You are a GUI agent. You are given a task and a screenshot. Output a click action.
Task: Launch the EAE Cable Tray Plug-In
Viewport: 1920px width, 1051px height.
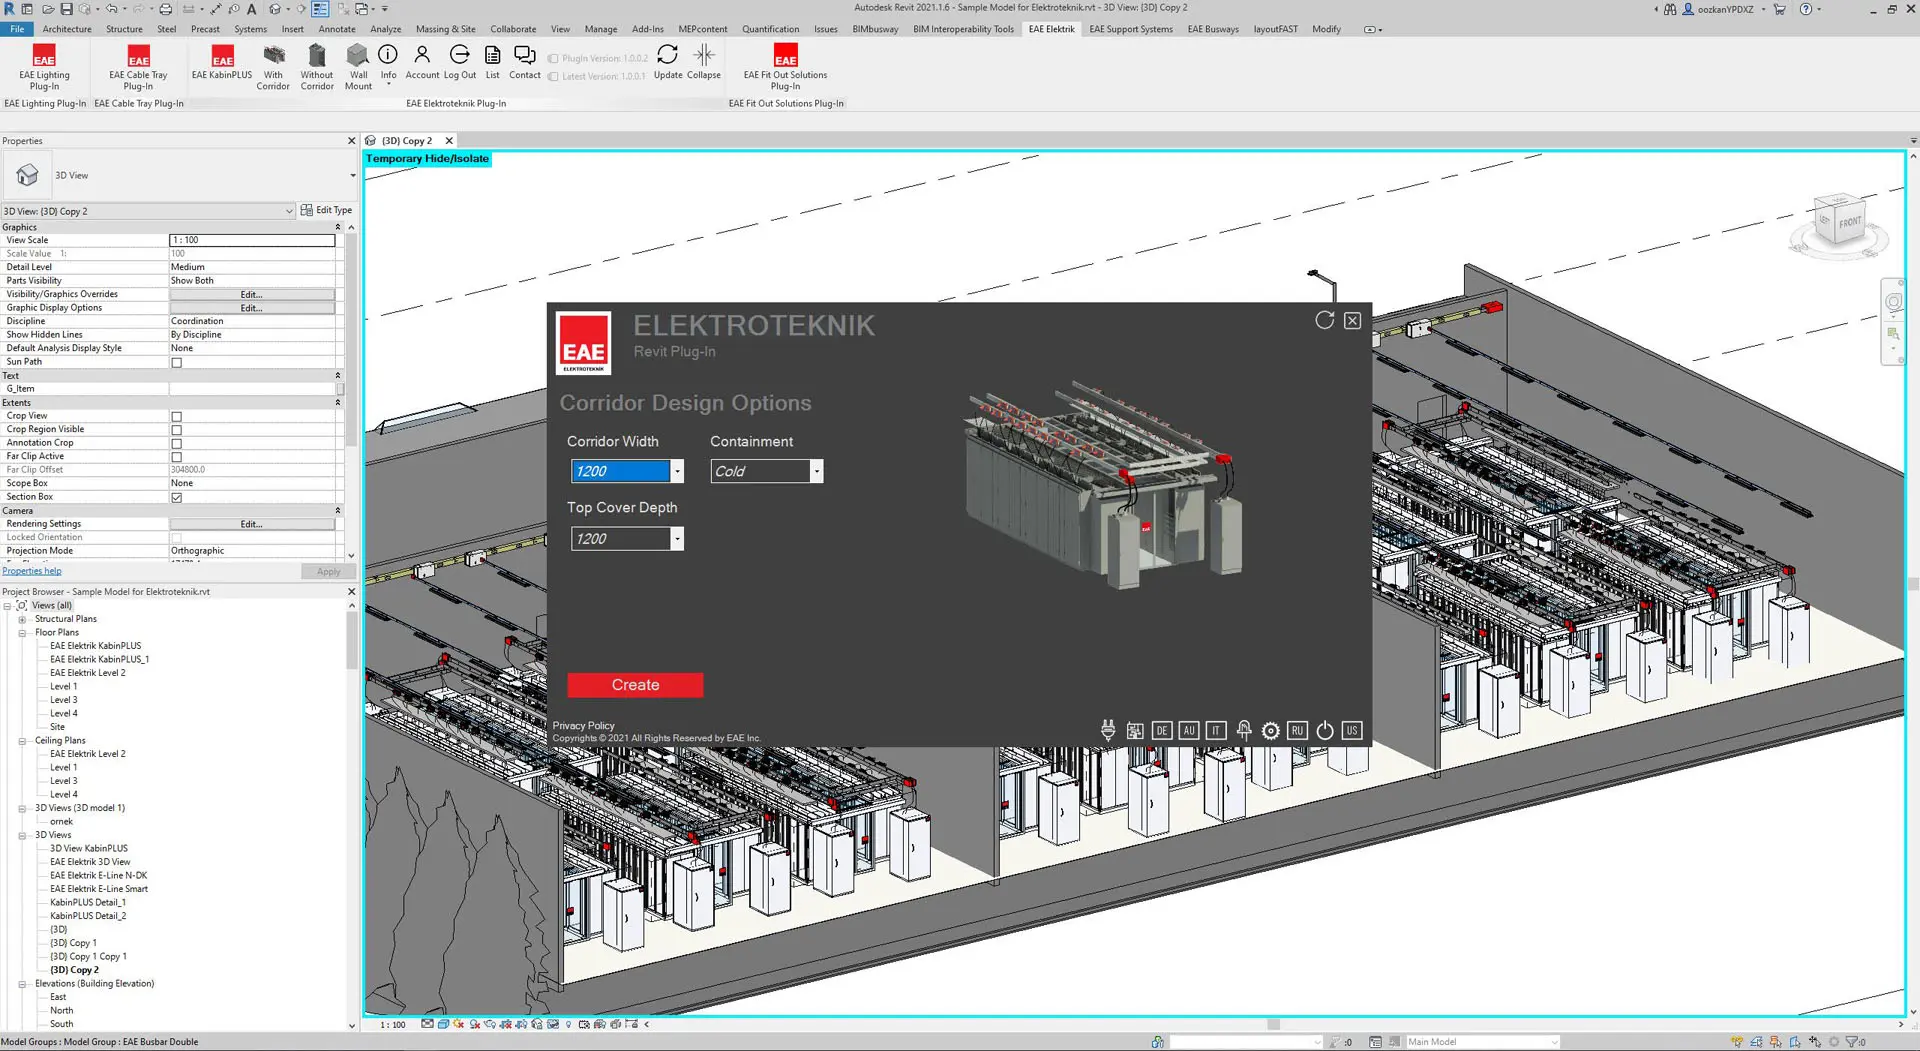138,66
